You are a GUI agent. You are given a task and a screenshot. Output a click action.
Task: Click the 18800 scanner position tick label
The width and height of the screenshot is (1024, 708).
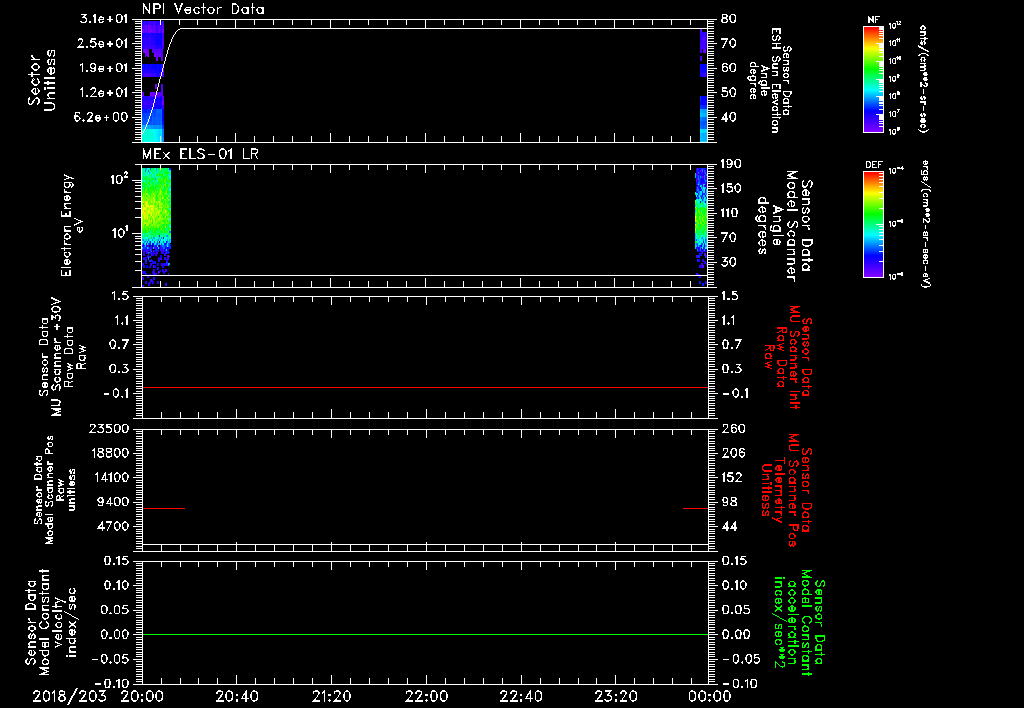(110, 453)
